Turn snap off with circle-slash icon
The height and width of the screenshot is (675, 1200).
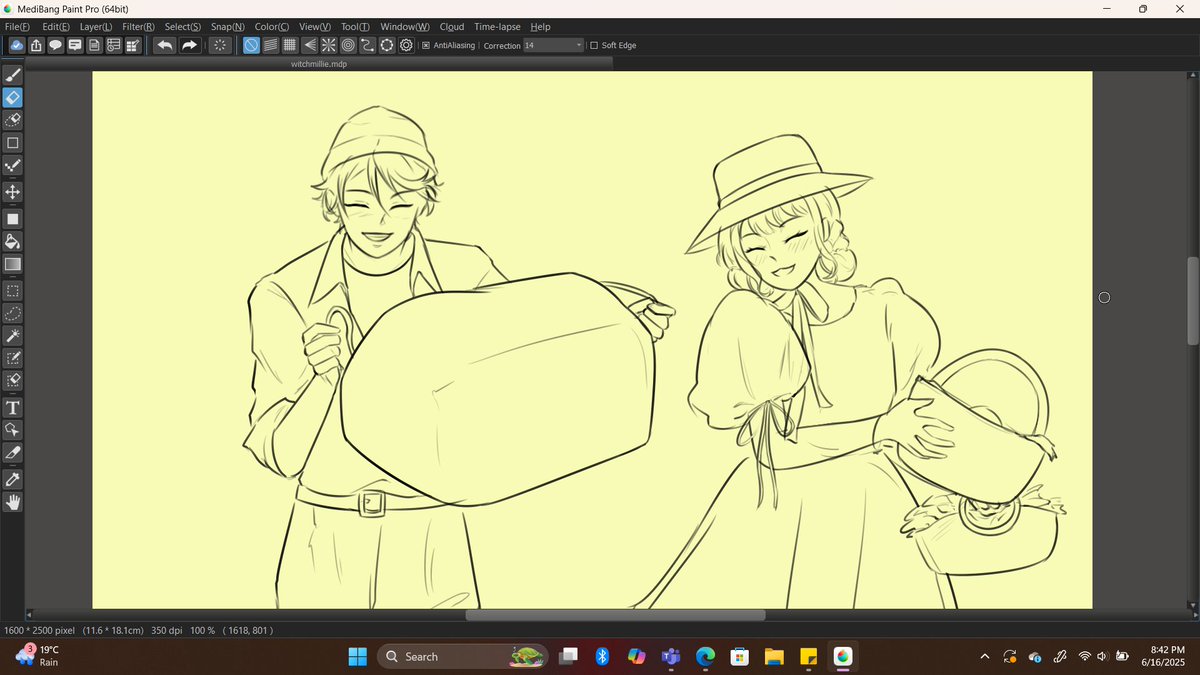point(251,45)
